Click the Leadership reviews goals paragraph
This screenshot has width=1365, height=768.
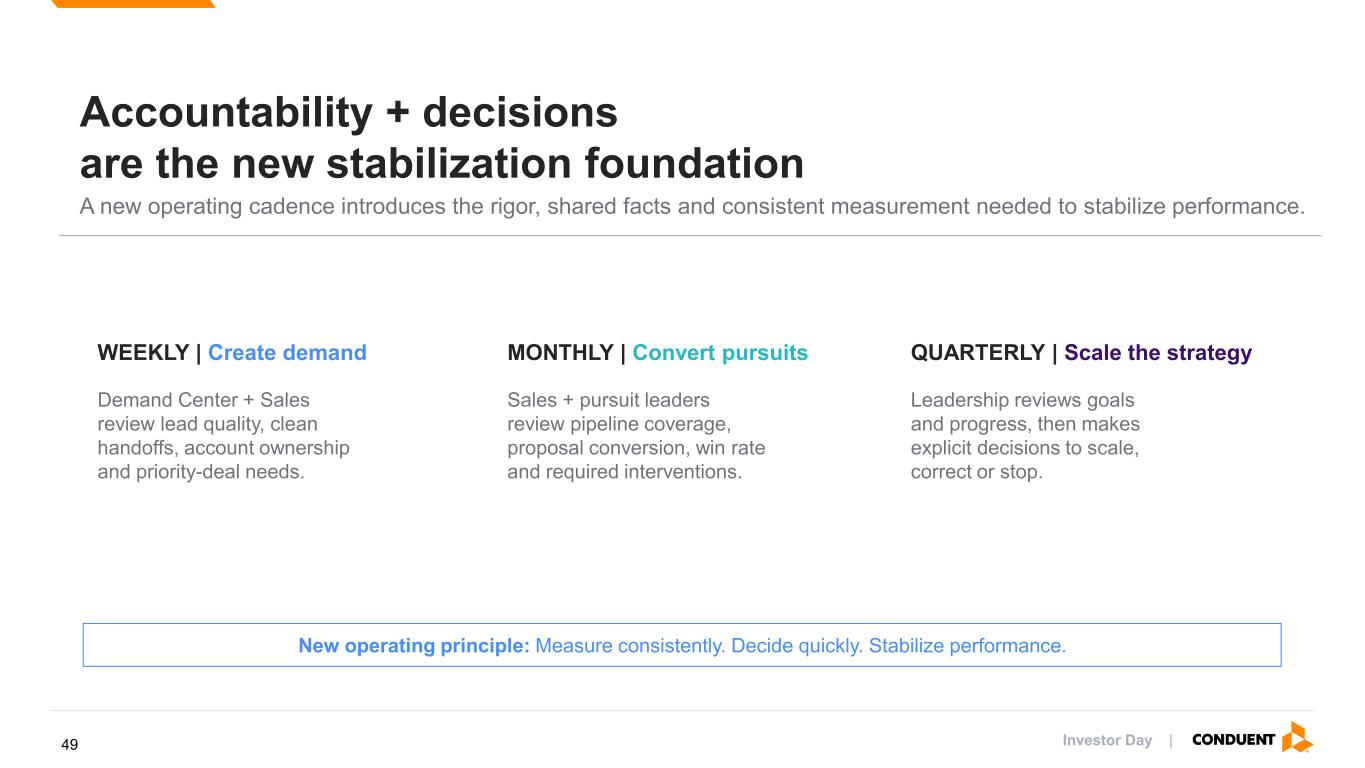point(1025,436)
